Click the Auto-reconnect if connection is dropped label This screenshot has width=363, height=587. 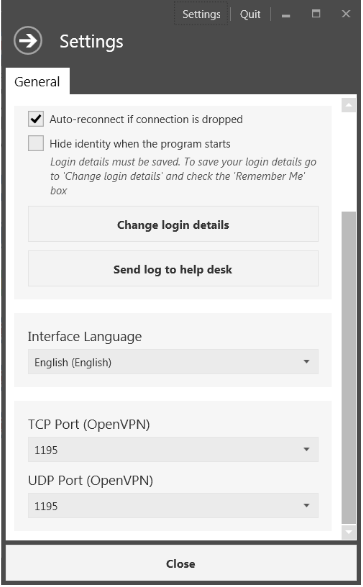(146, 119)
